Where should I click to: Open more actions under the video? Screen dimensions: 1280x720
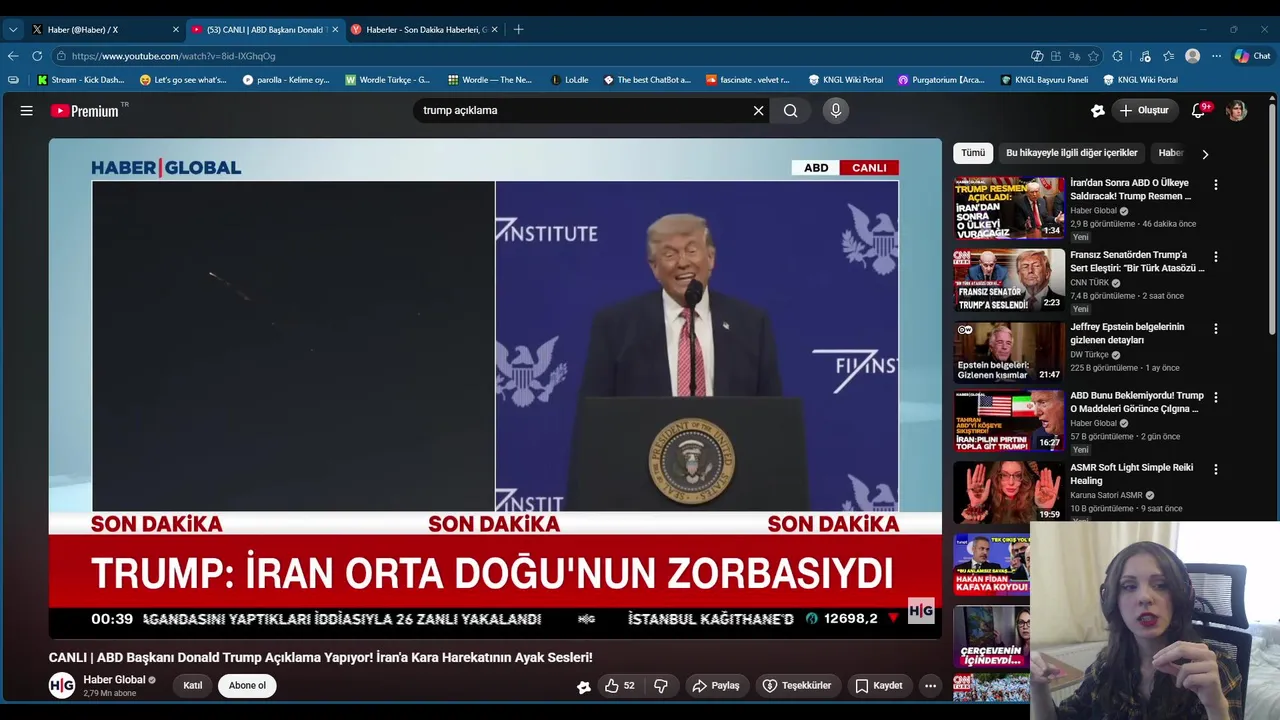click(x=930, y=686)
